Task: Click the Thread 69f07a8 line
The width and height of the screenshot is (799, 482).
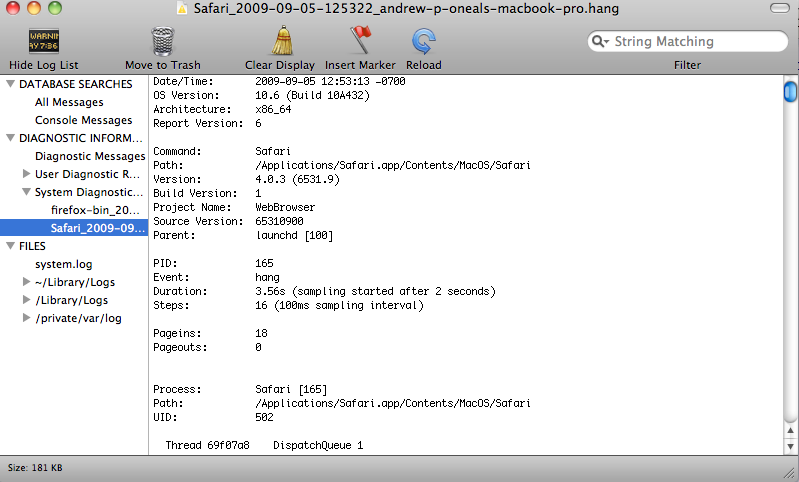Action: coord(264,445)
